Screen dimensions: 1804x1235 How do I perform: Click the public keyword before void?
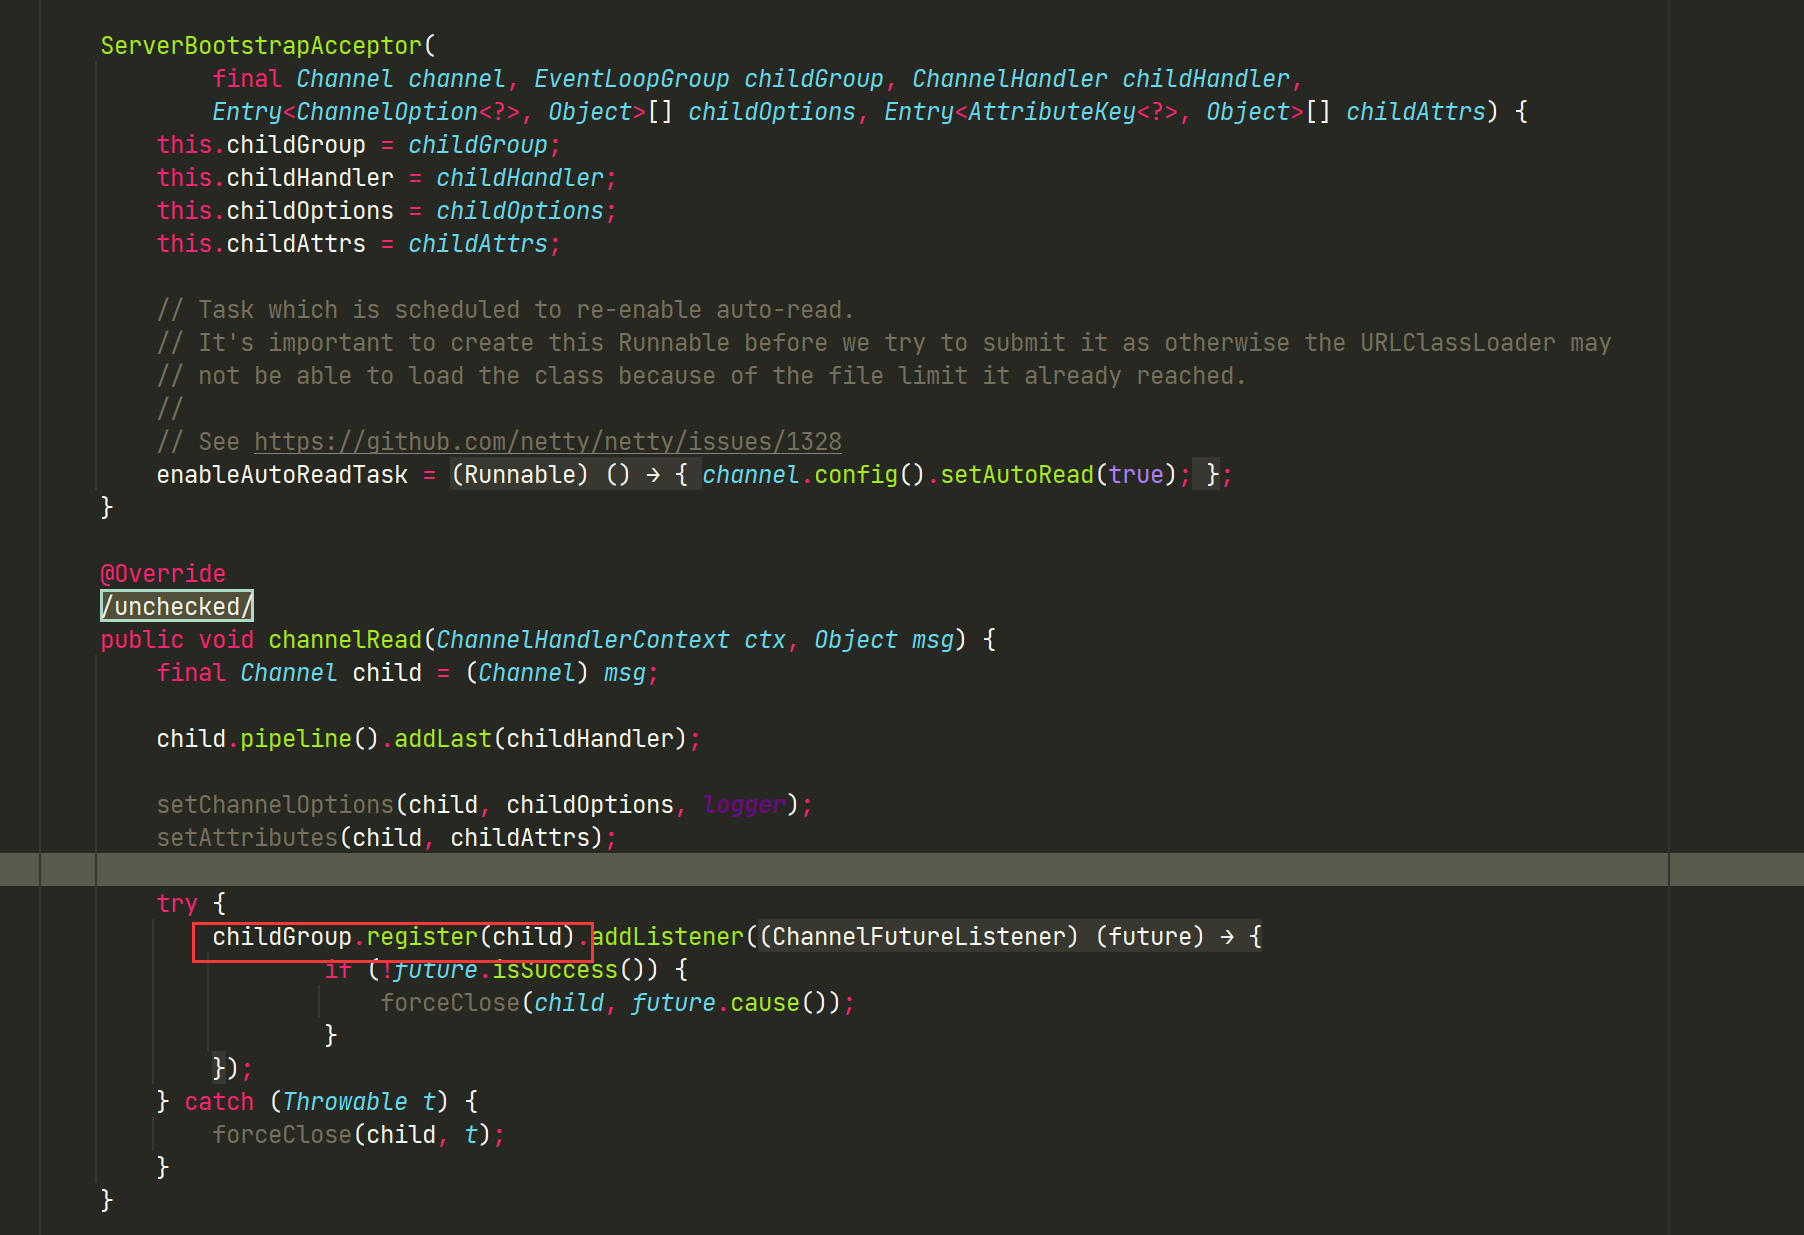pos(142,639)
